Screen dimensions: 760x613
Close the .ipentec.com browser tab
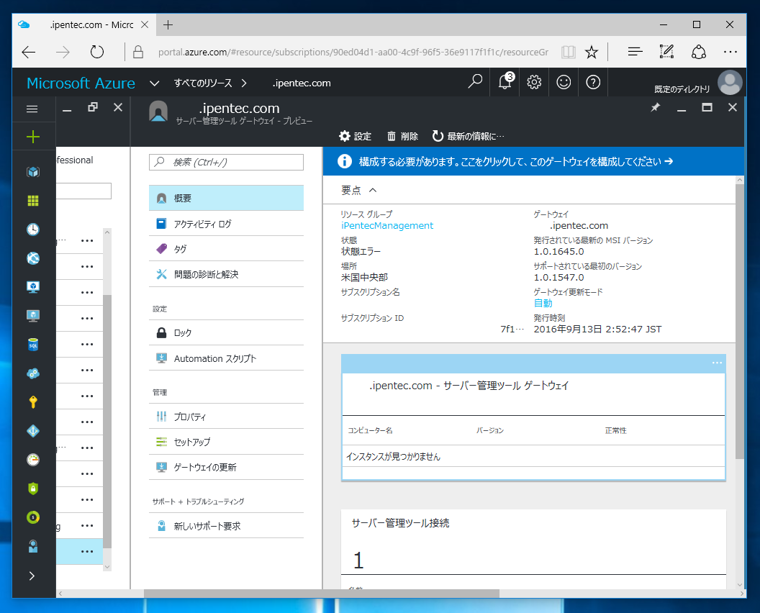pos(144,25)
